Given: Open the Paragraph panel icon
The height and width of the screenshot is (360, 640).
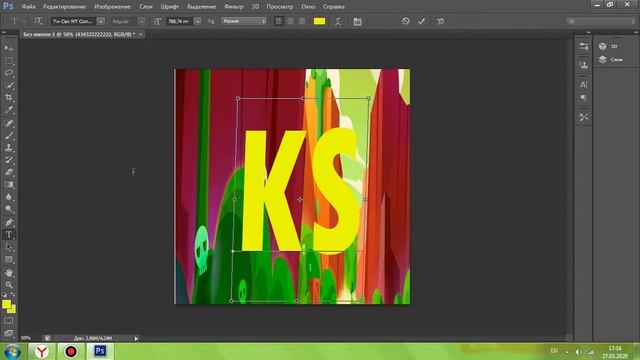Looking at the screenshot, I should [x=584, y=98].
